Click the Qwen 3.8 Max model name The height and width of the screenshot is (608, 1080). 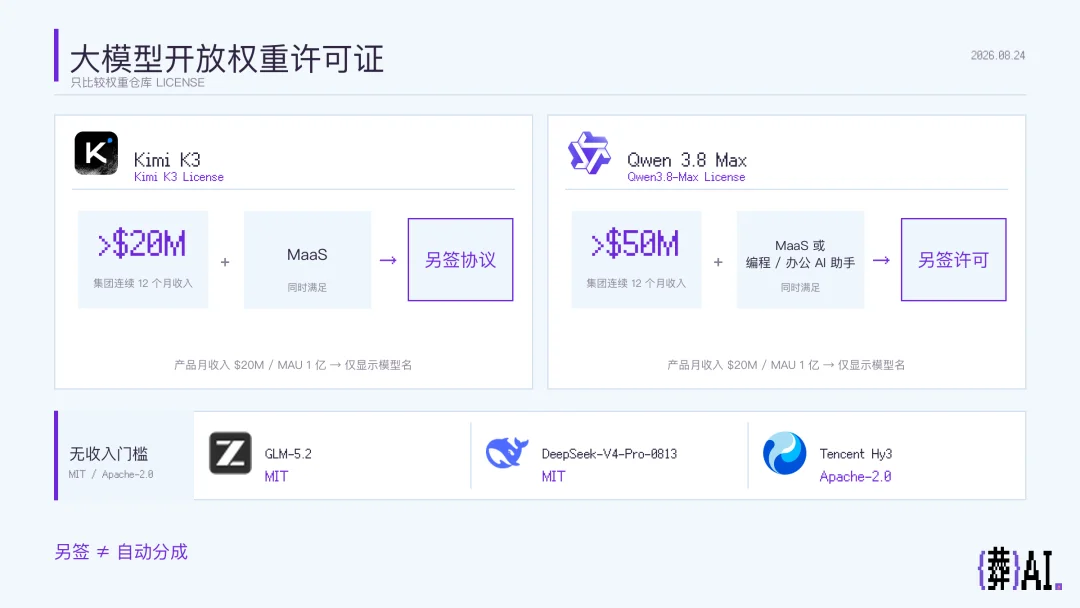coord(687,160)
